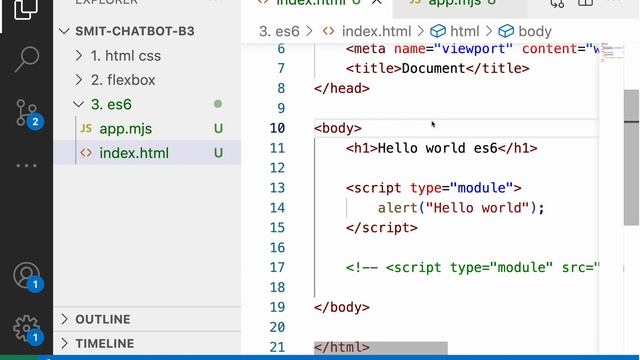The image size is (640, 360).
Task: Click line number 14 in the gutter
Action: click(277, 208)
